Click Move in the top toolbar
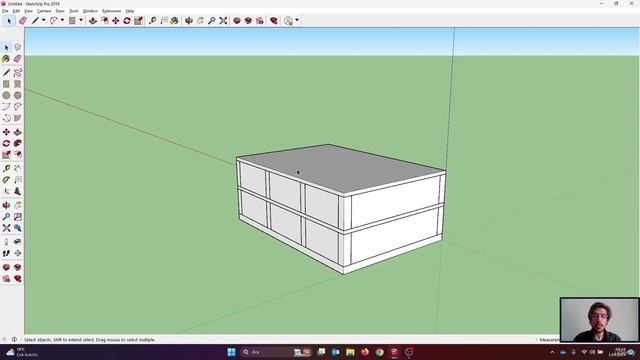The image size is (640, 360). (116, 20)
